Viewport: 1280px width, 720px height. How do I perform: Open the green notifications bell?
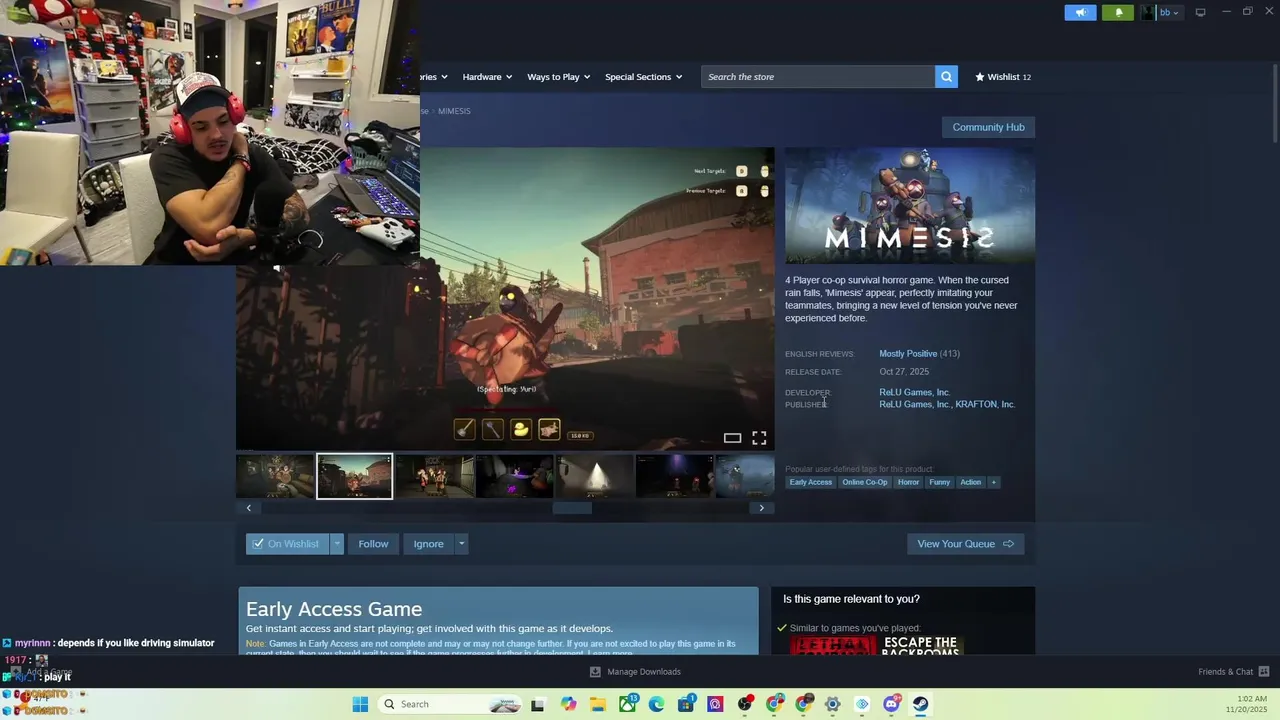click(x=1118, y=12)
